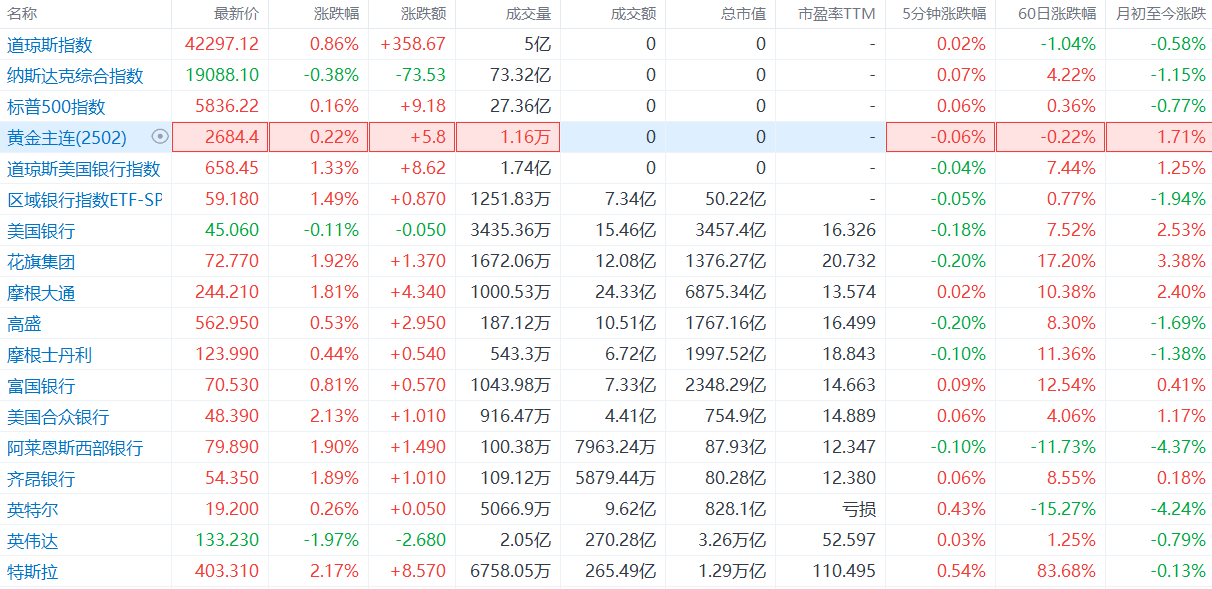Click price 19088.10
This screenshot has width=1212, height=589.
pyautogui.click(x=222, y=76)
